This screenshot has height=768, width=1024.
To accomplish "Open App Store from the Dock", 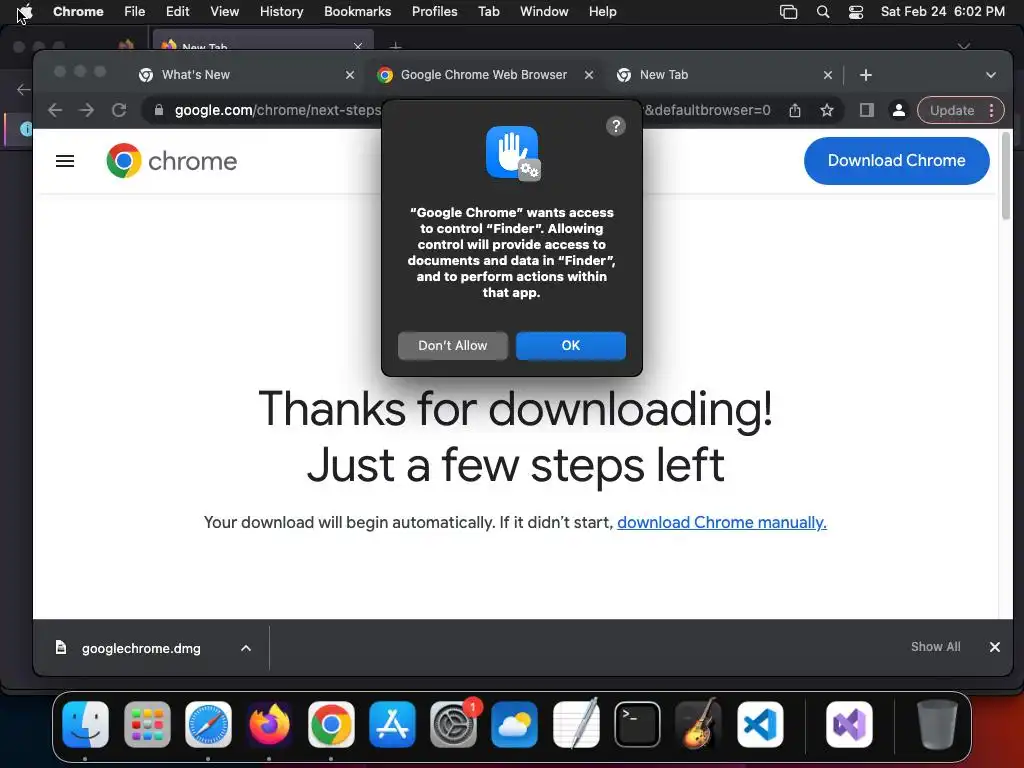I will pyautogui.click(x=392, y=724).
